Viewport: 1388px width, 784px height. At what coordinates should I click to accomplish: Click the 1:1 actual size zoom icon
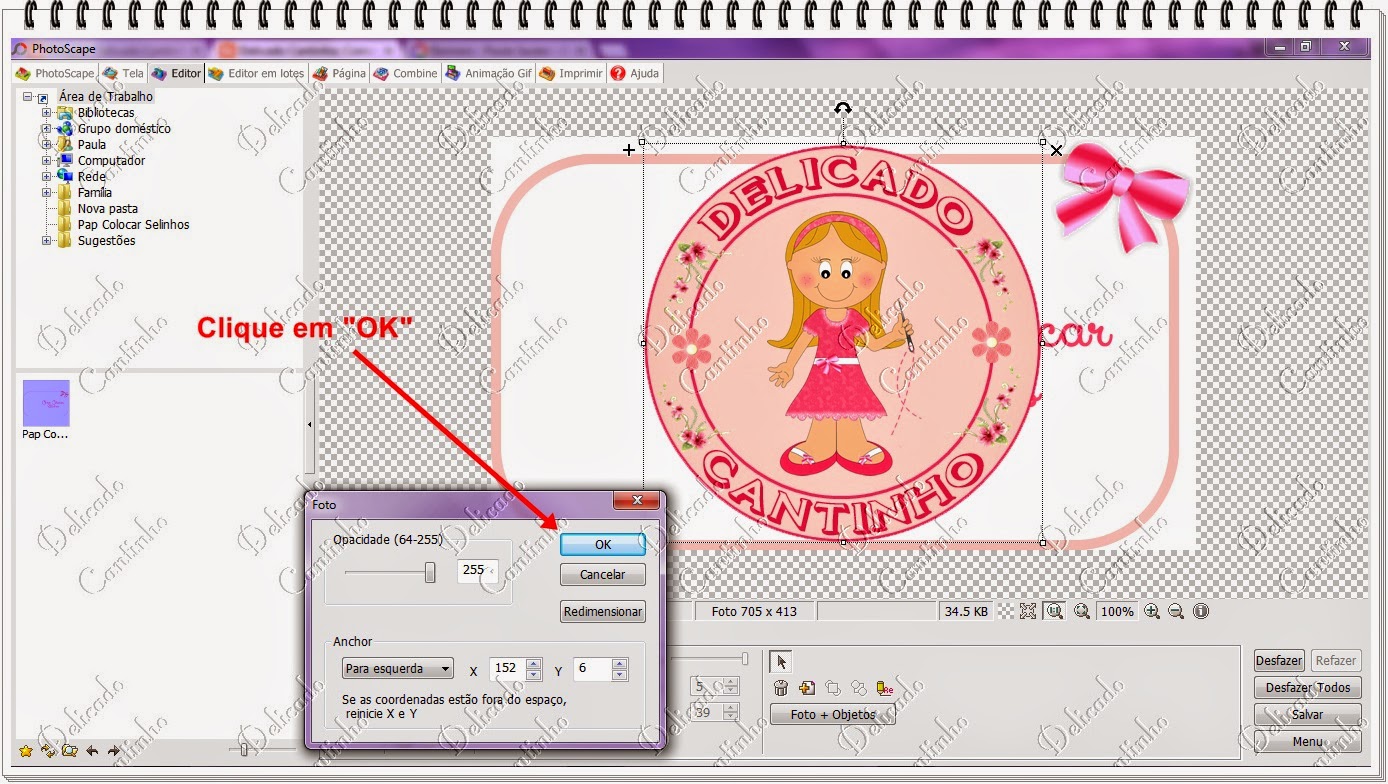click(1055, 611)
